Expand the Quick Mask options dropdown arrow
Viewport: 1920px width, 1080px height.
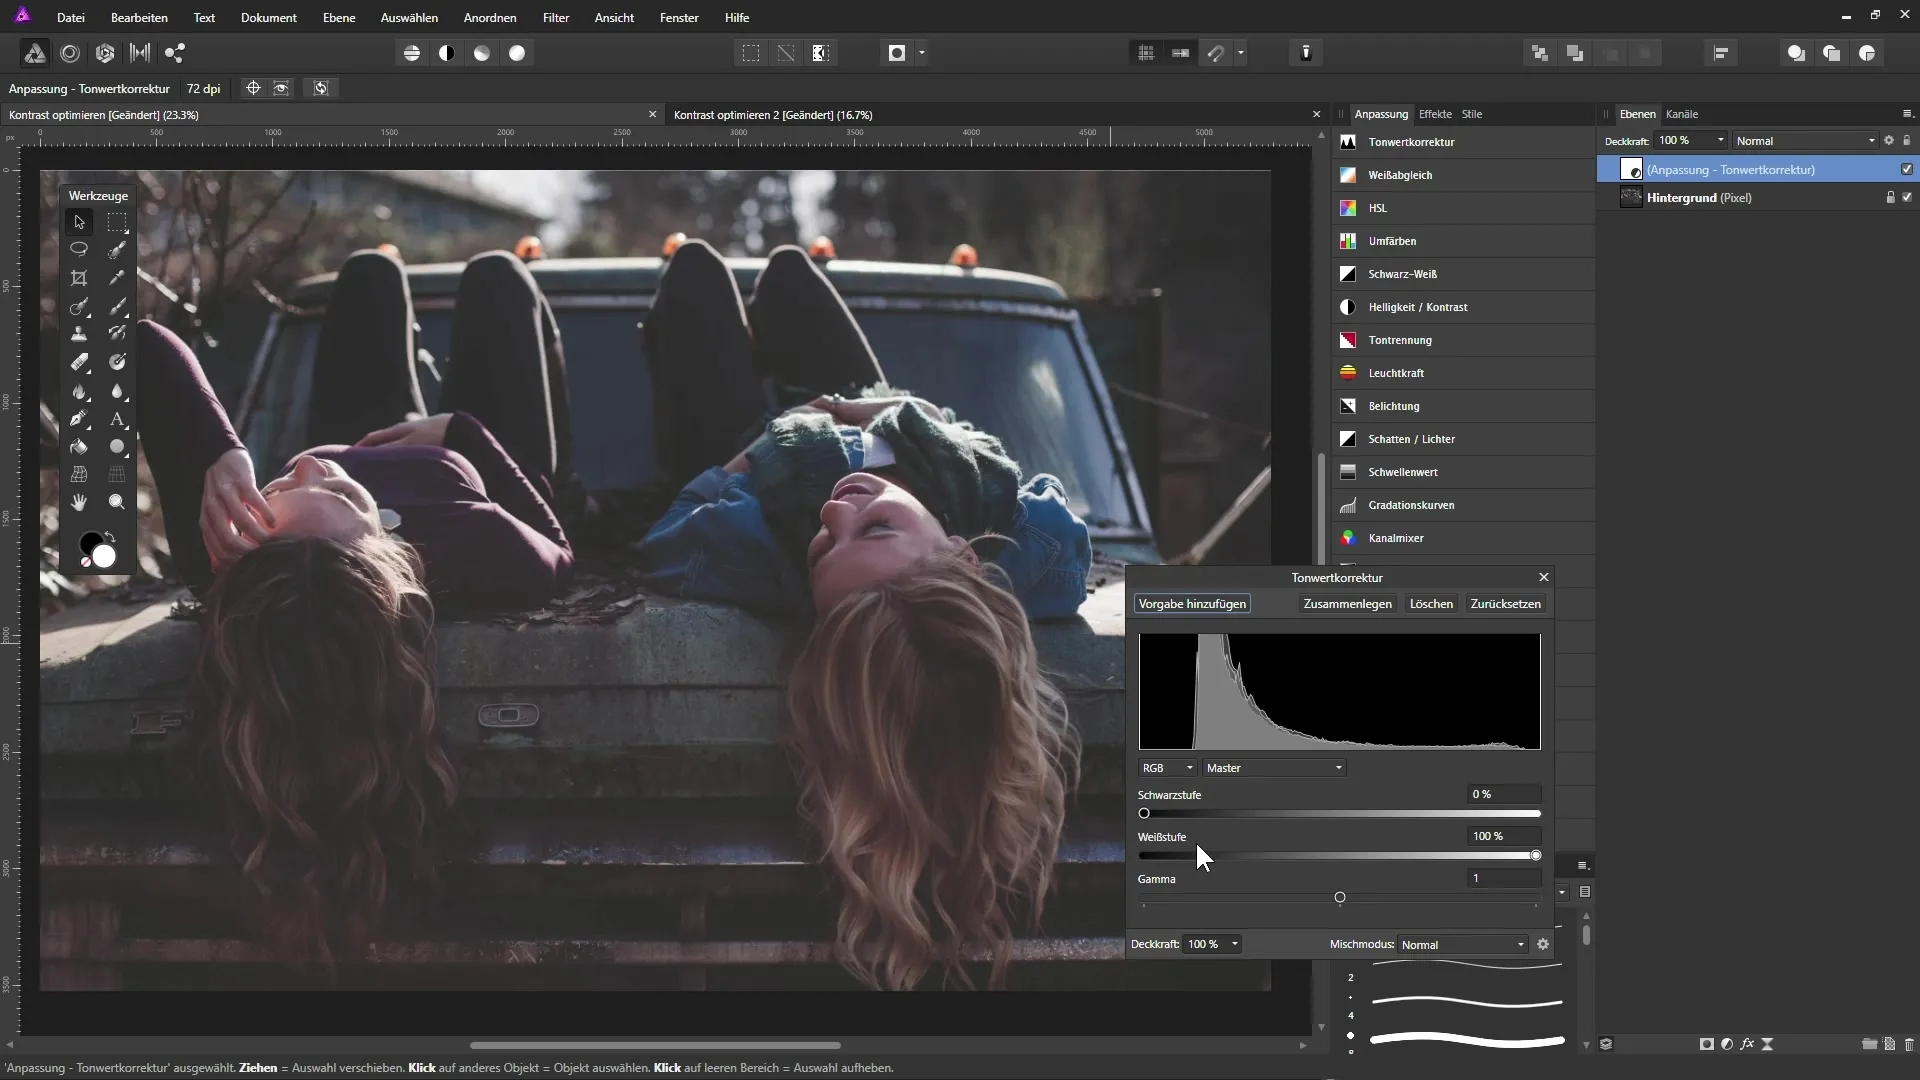[922, 53]
